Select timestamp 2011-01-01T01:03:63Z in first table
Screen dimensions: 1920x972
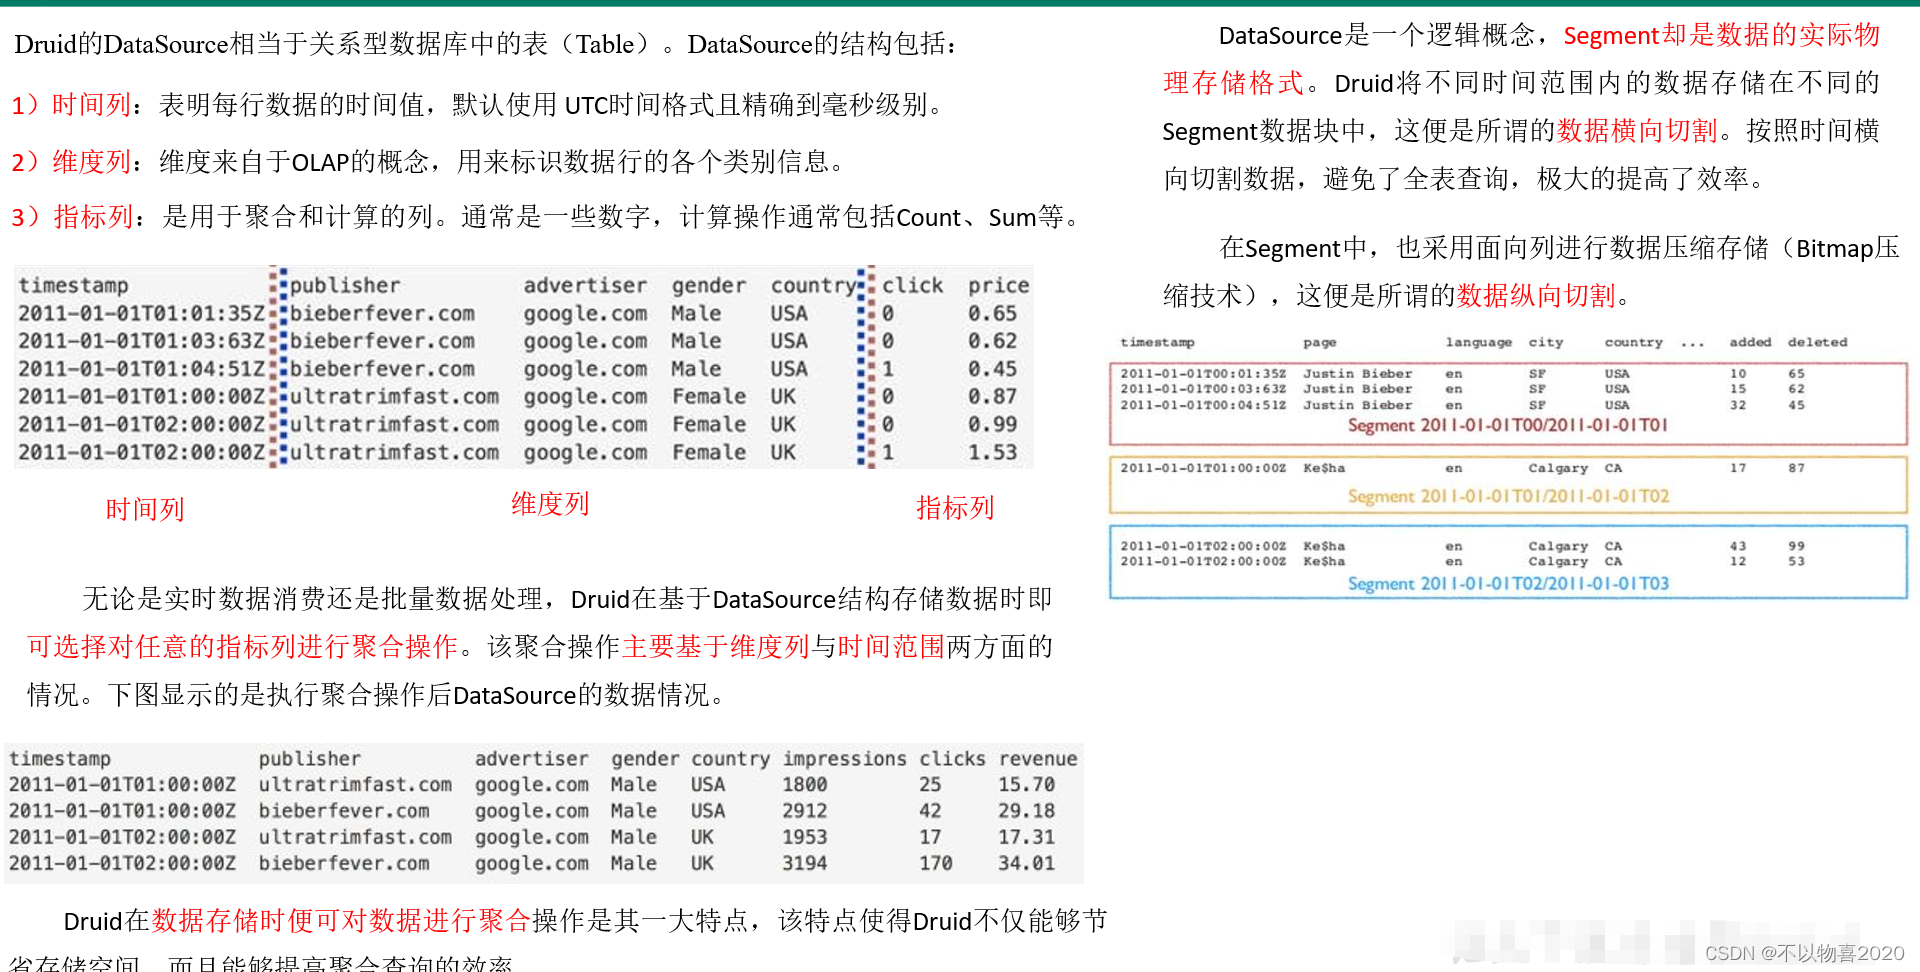[142, 341]
